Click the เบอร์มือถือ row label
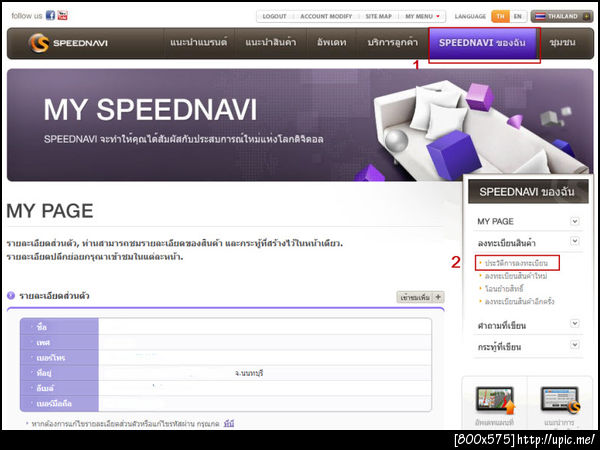Image resolution: width=600 pixels, height=450 pixels. coord(54,404)
